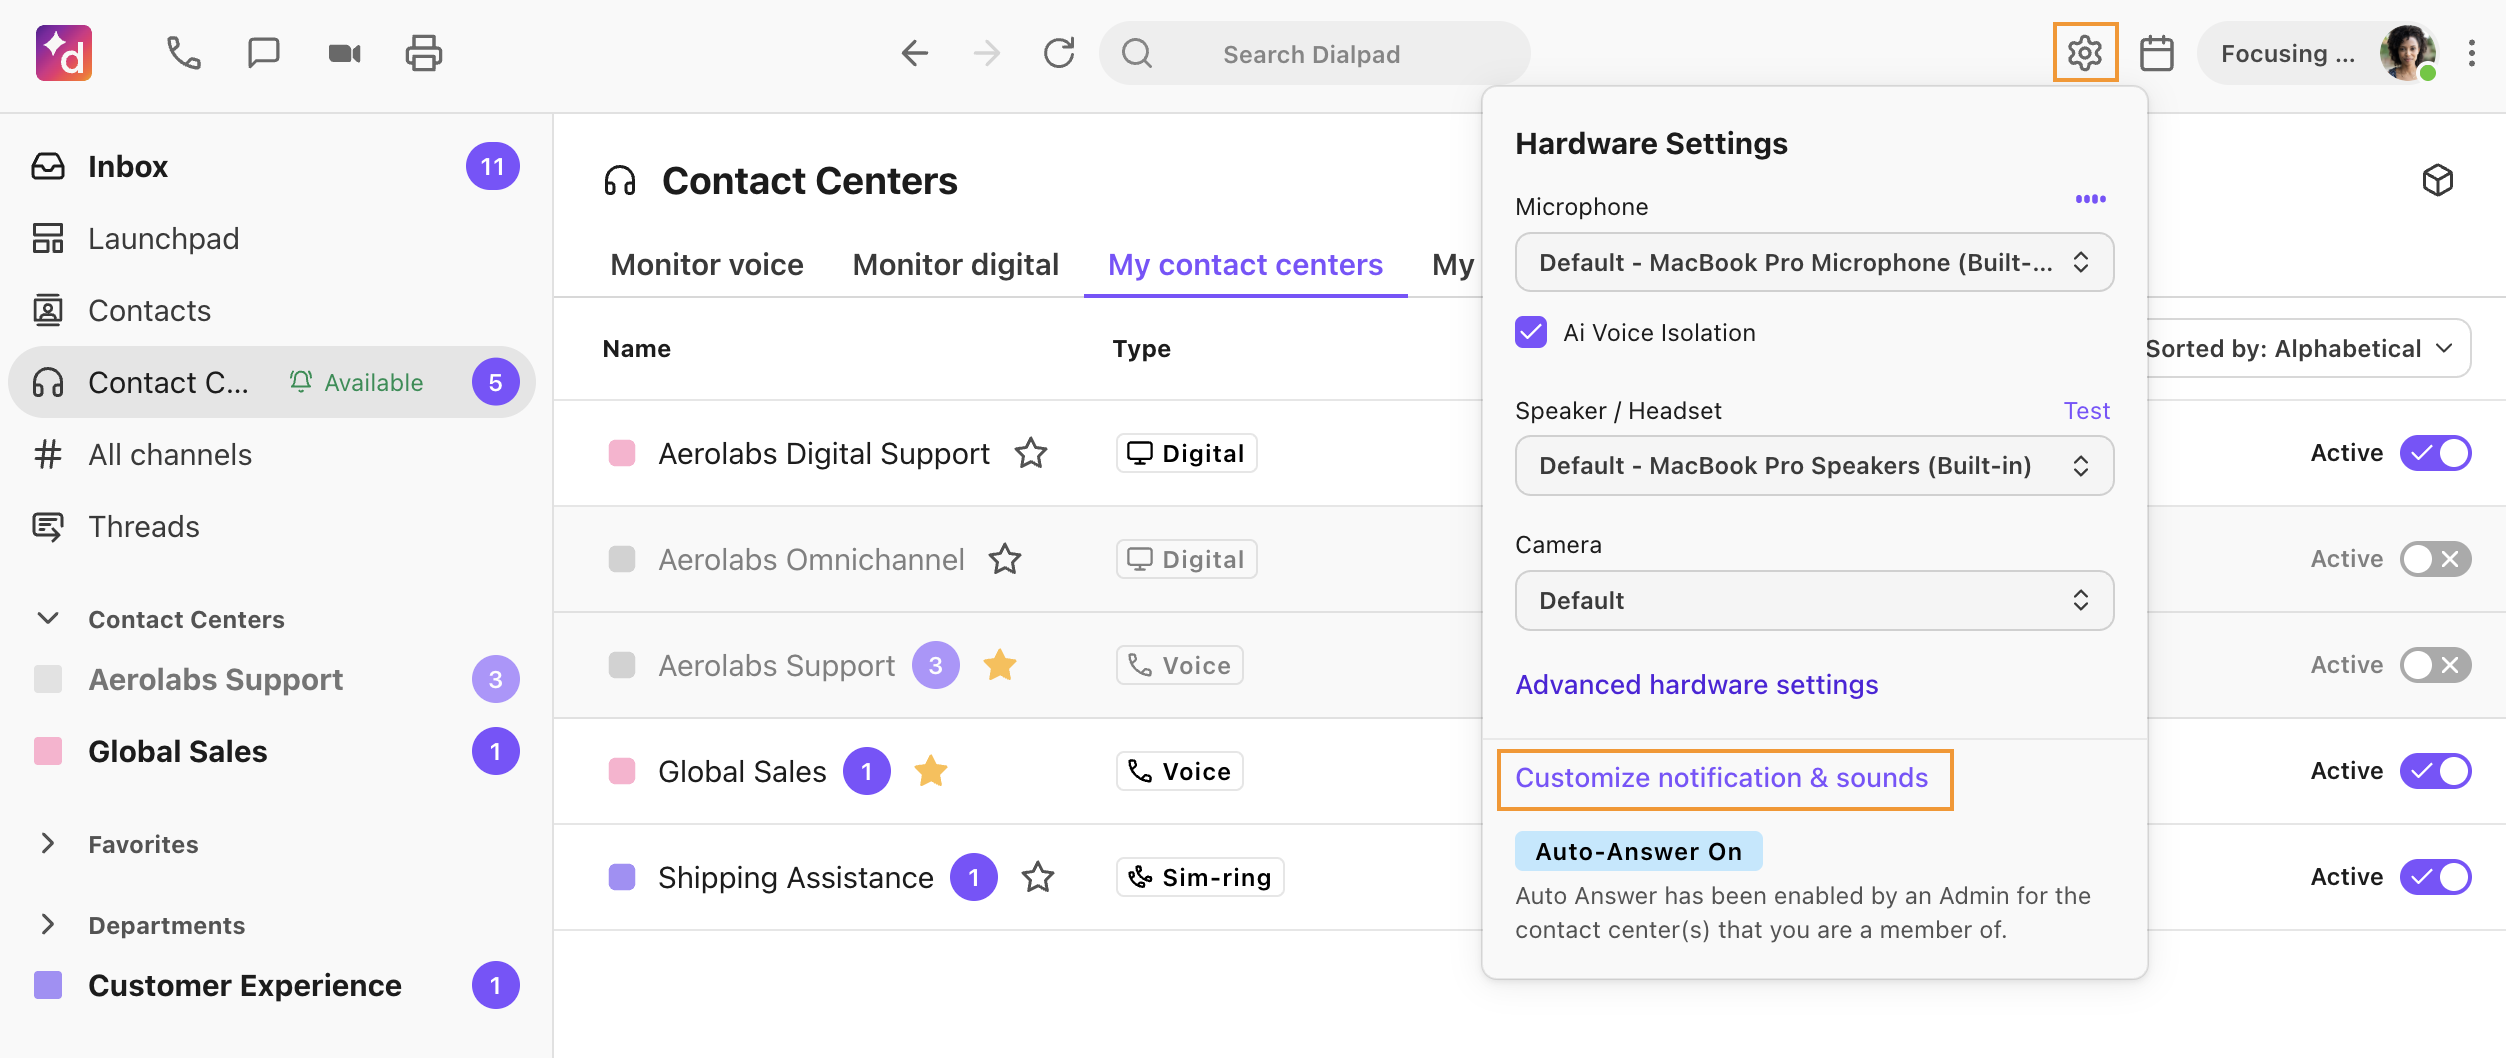
Task: Enable Active switch for Aerolabs Support
Action: 2435,665
